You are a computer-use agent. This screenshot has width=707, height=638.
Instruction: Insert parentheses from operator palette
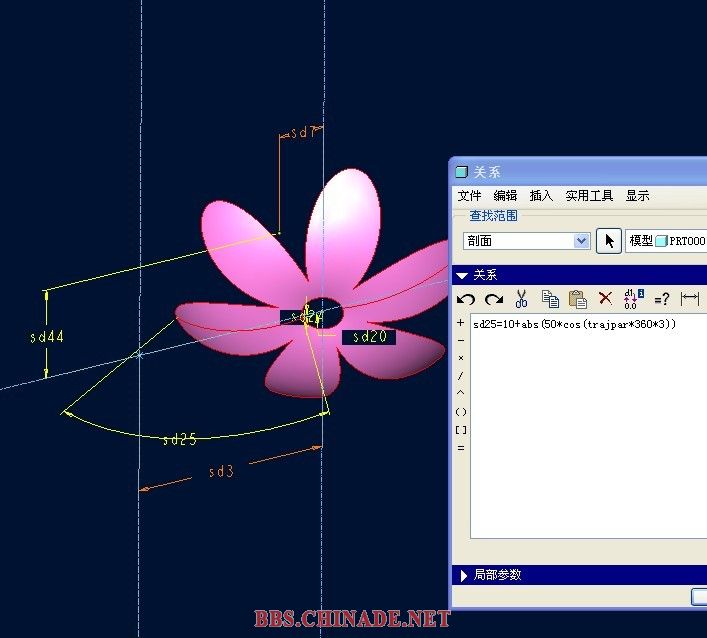click(460, 412)
